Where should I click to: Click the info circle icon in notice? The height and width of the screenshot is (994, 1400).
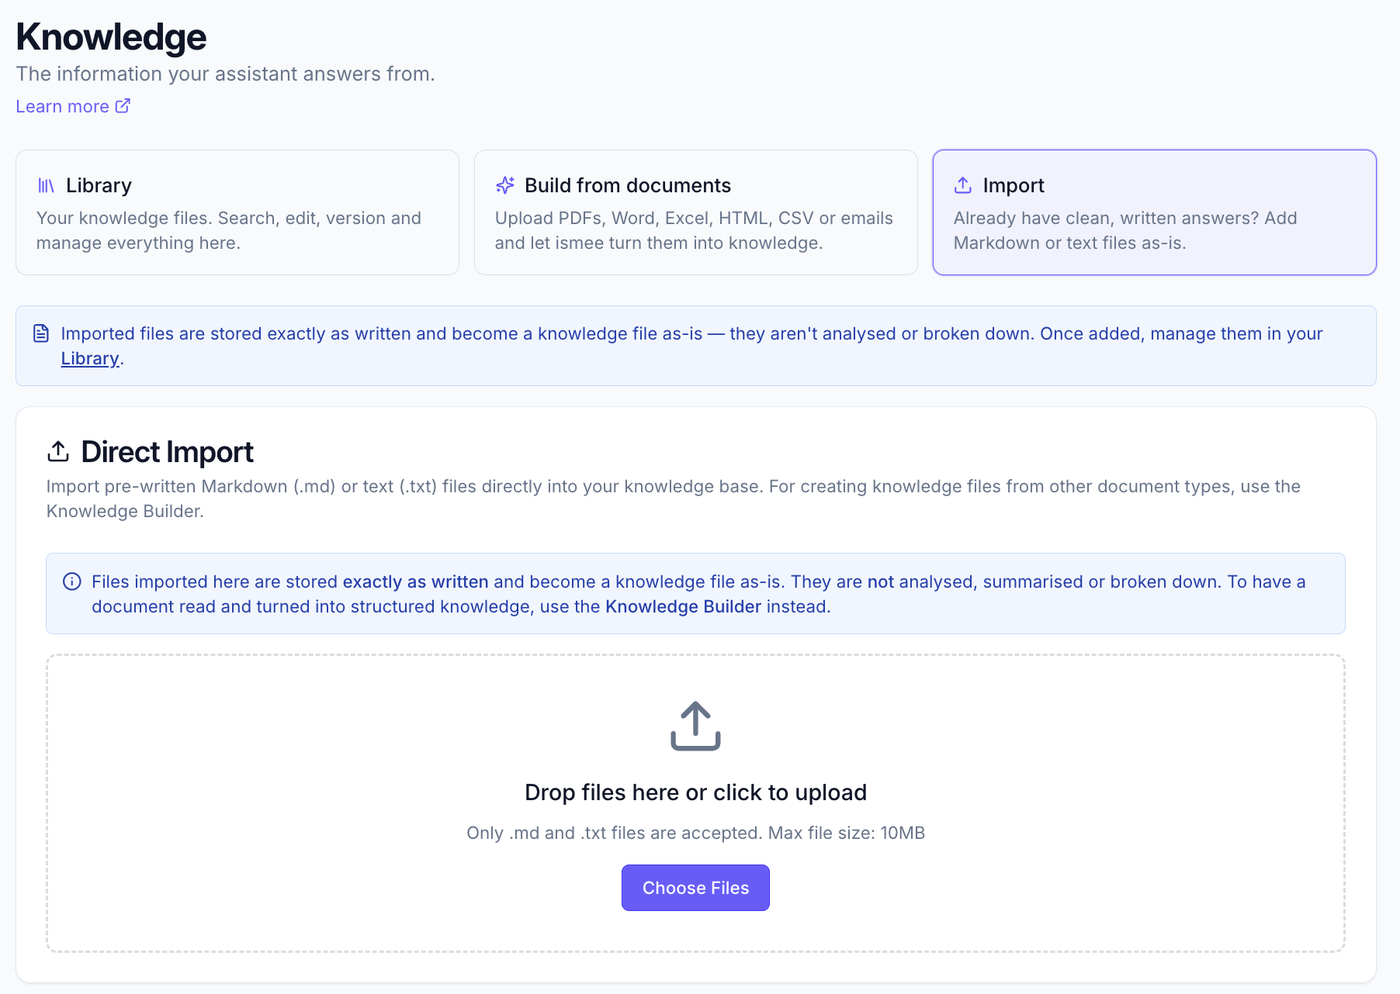click(72, 582)
